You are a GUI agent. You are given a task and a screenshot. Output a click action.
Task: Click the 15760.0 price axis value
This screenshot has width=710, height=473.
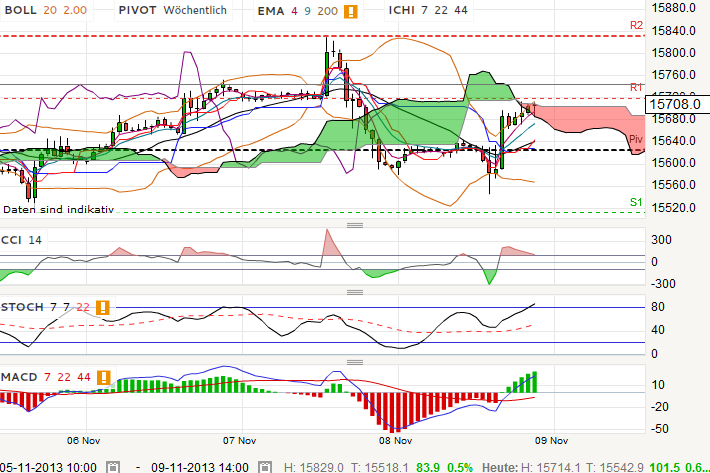click(x=673, y=75)
